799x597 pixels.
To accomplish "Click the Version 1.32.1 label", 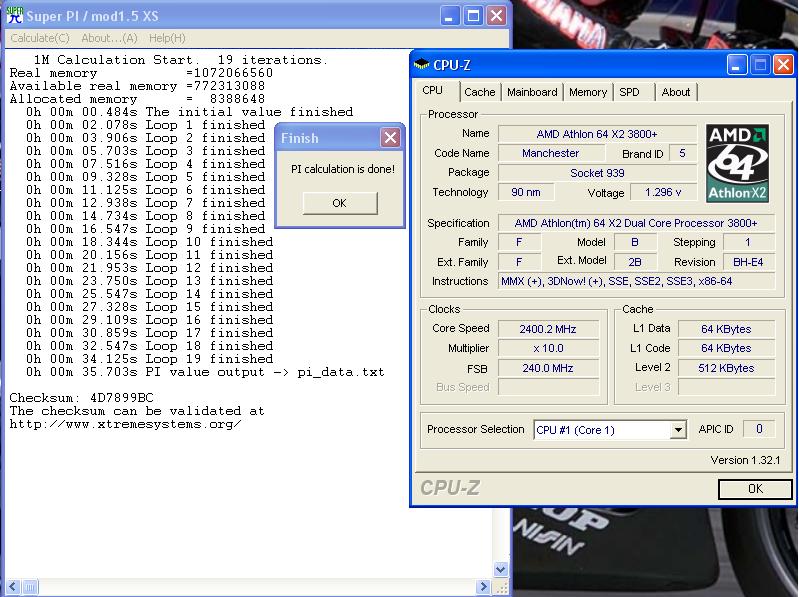I will coord(745,460).
